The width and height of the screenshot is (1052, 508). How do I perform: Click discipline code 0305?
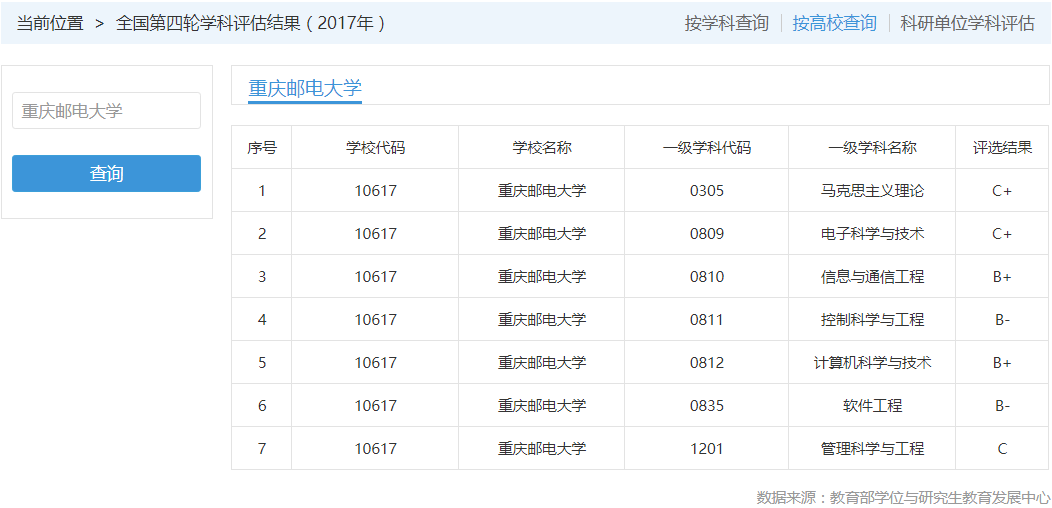click(x=706, y=191)
